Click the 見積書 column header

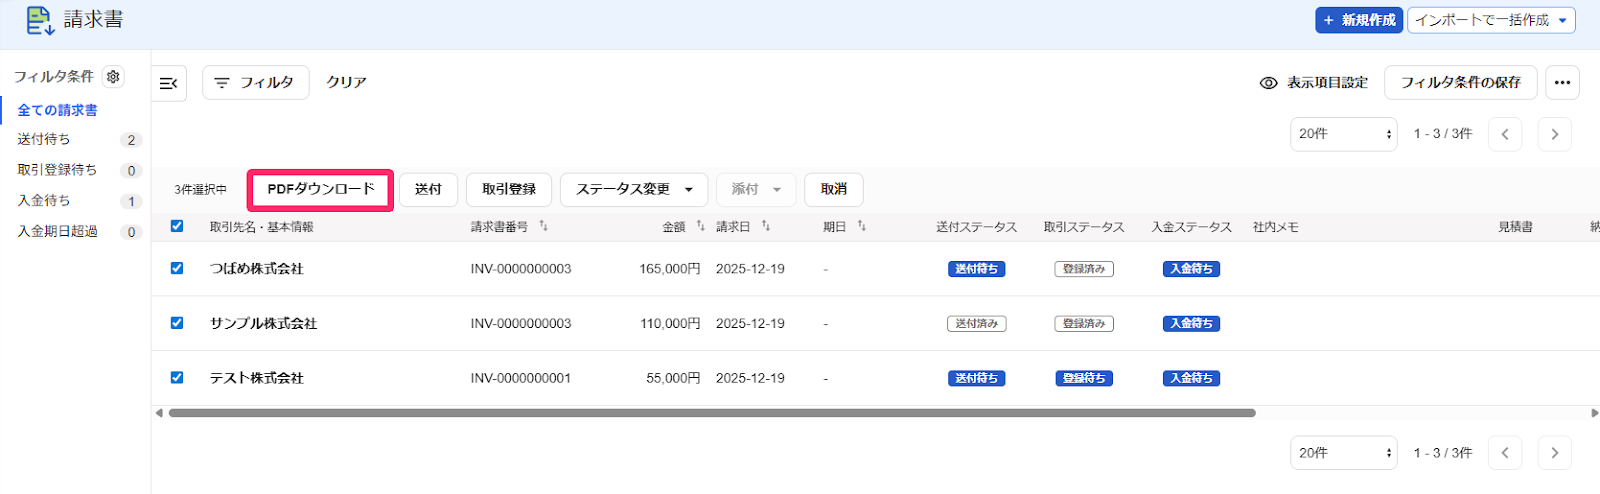point(1515,228)
